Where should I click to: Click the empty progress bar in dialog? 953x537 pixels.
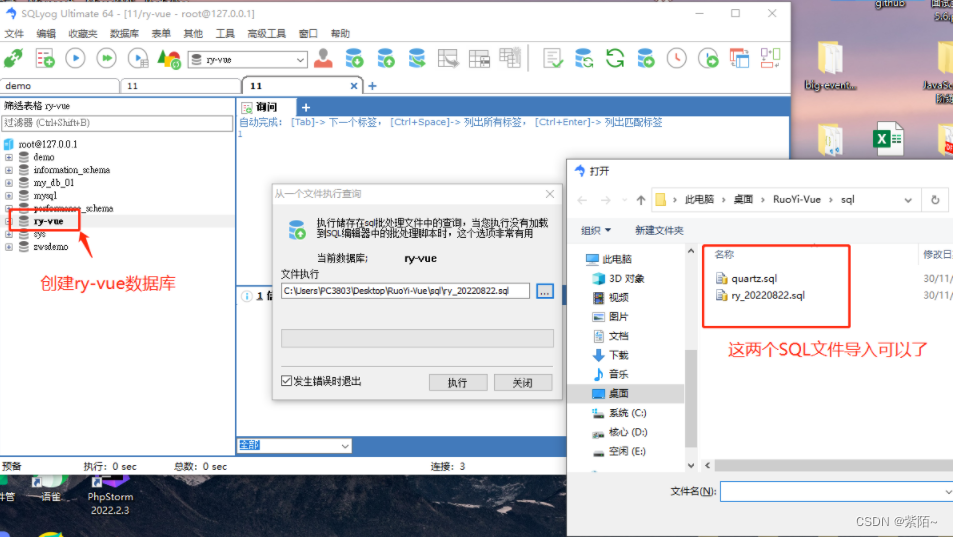417,338
